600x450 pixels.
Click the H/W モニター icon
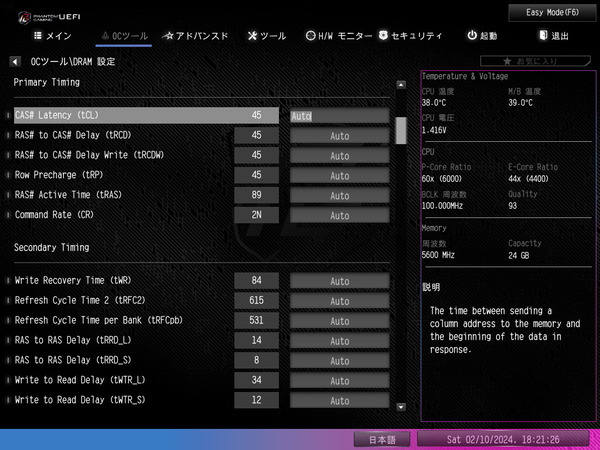click(x=311, y=36)
